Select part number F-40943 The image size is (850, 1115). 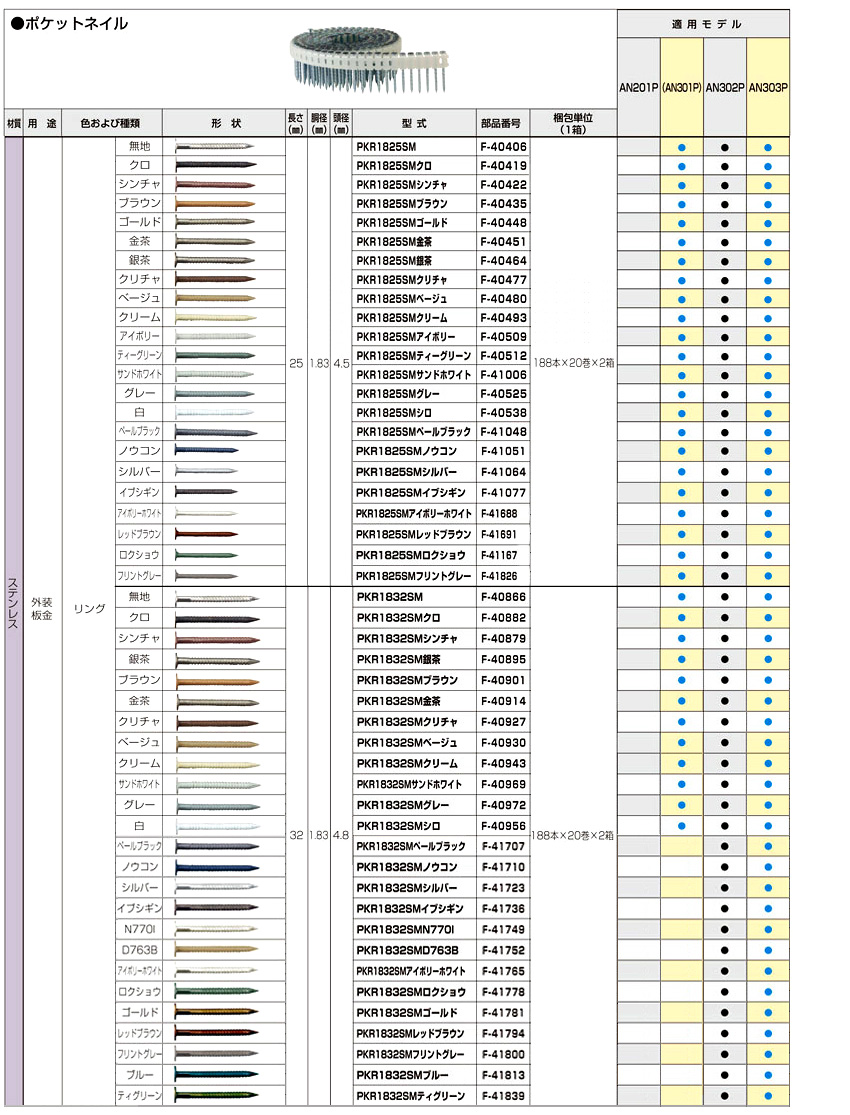point(503,763)
